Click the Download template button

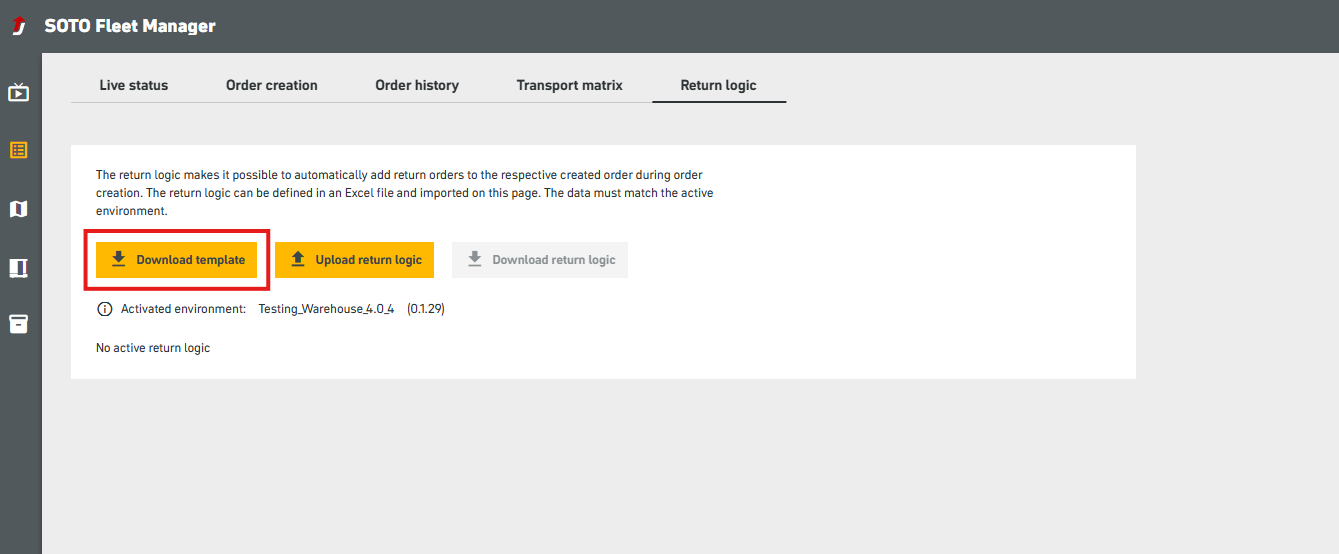177,259
